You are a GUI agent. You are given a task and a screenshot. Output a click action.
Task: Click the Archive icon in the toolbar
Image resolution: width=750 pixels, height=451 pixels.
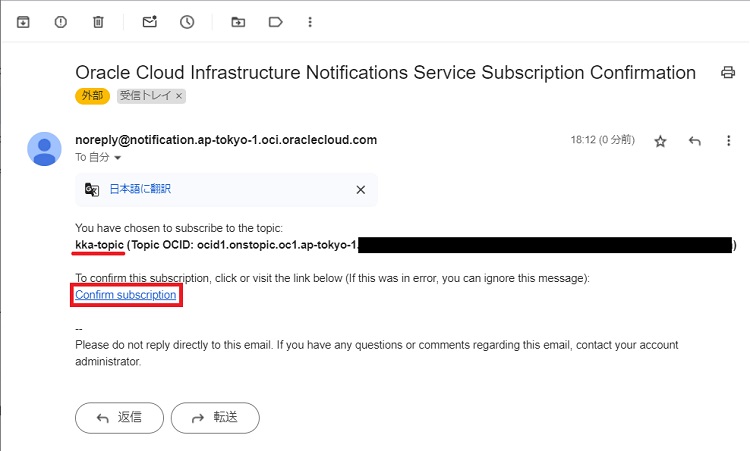(x=23, y=21)
